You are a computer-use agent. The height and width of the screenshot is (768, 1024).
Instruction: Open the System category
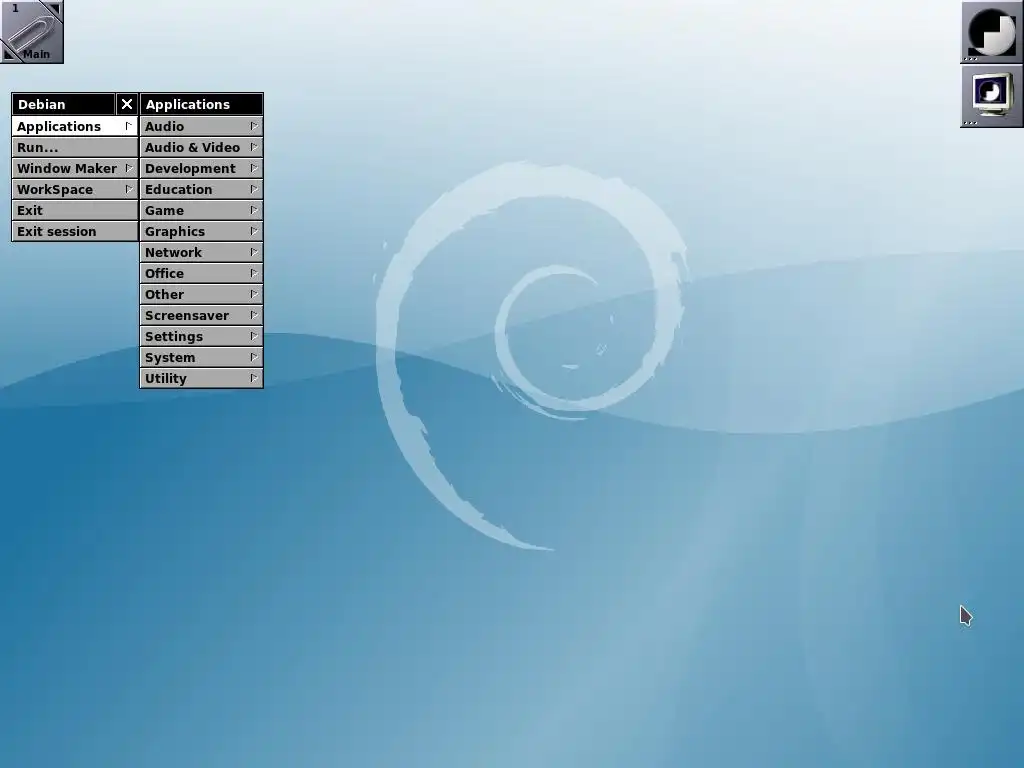[201, 357]
